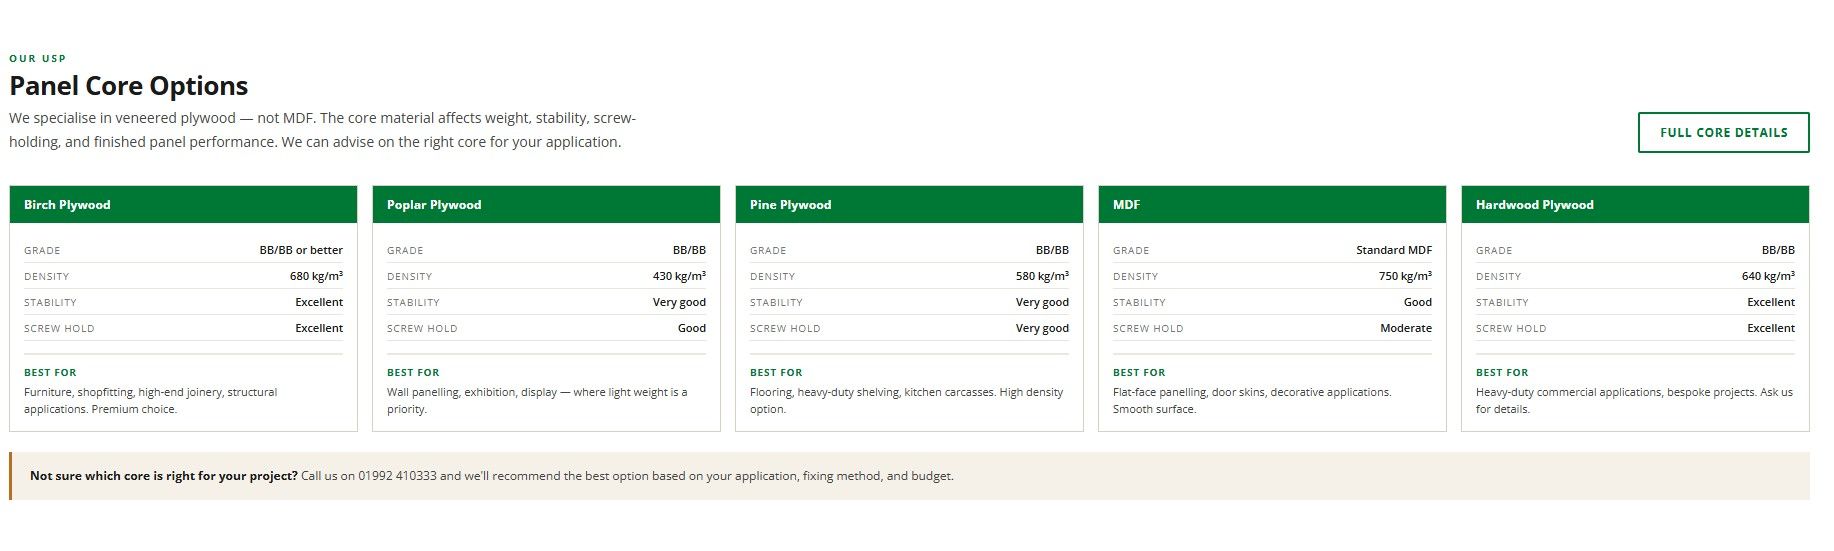Click the Full Core Details button

click(1723, 133)
